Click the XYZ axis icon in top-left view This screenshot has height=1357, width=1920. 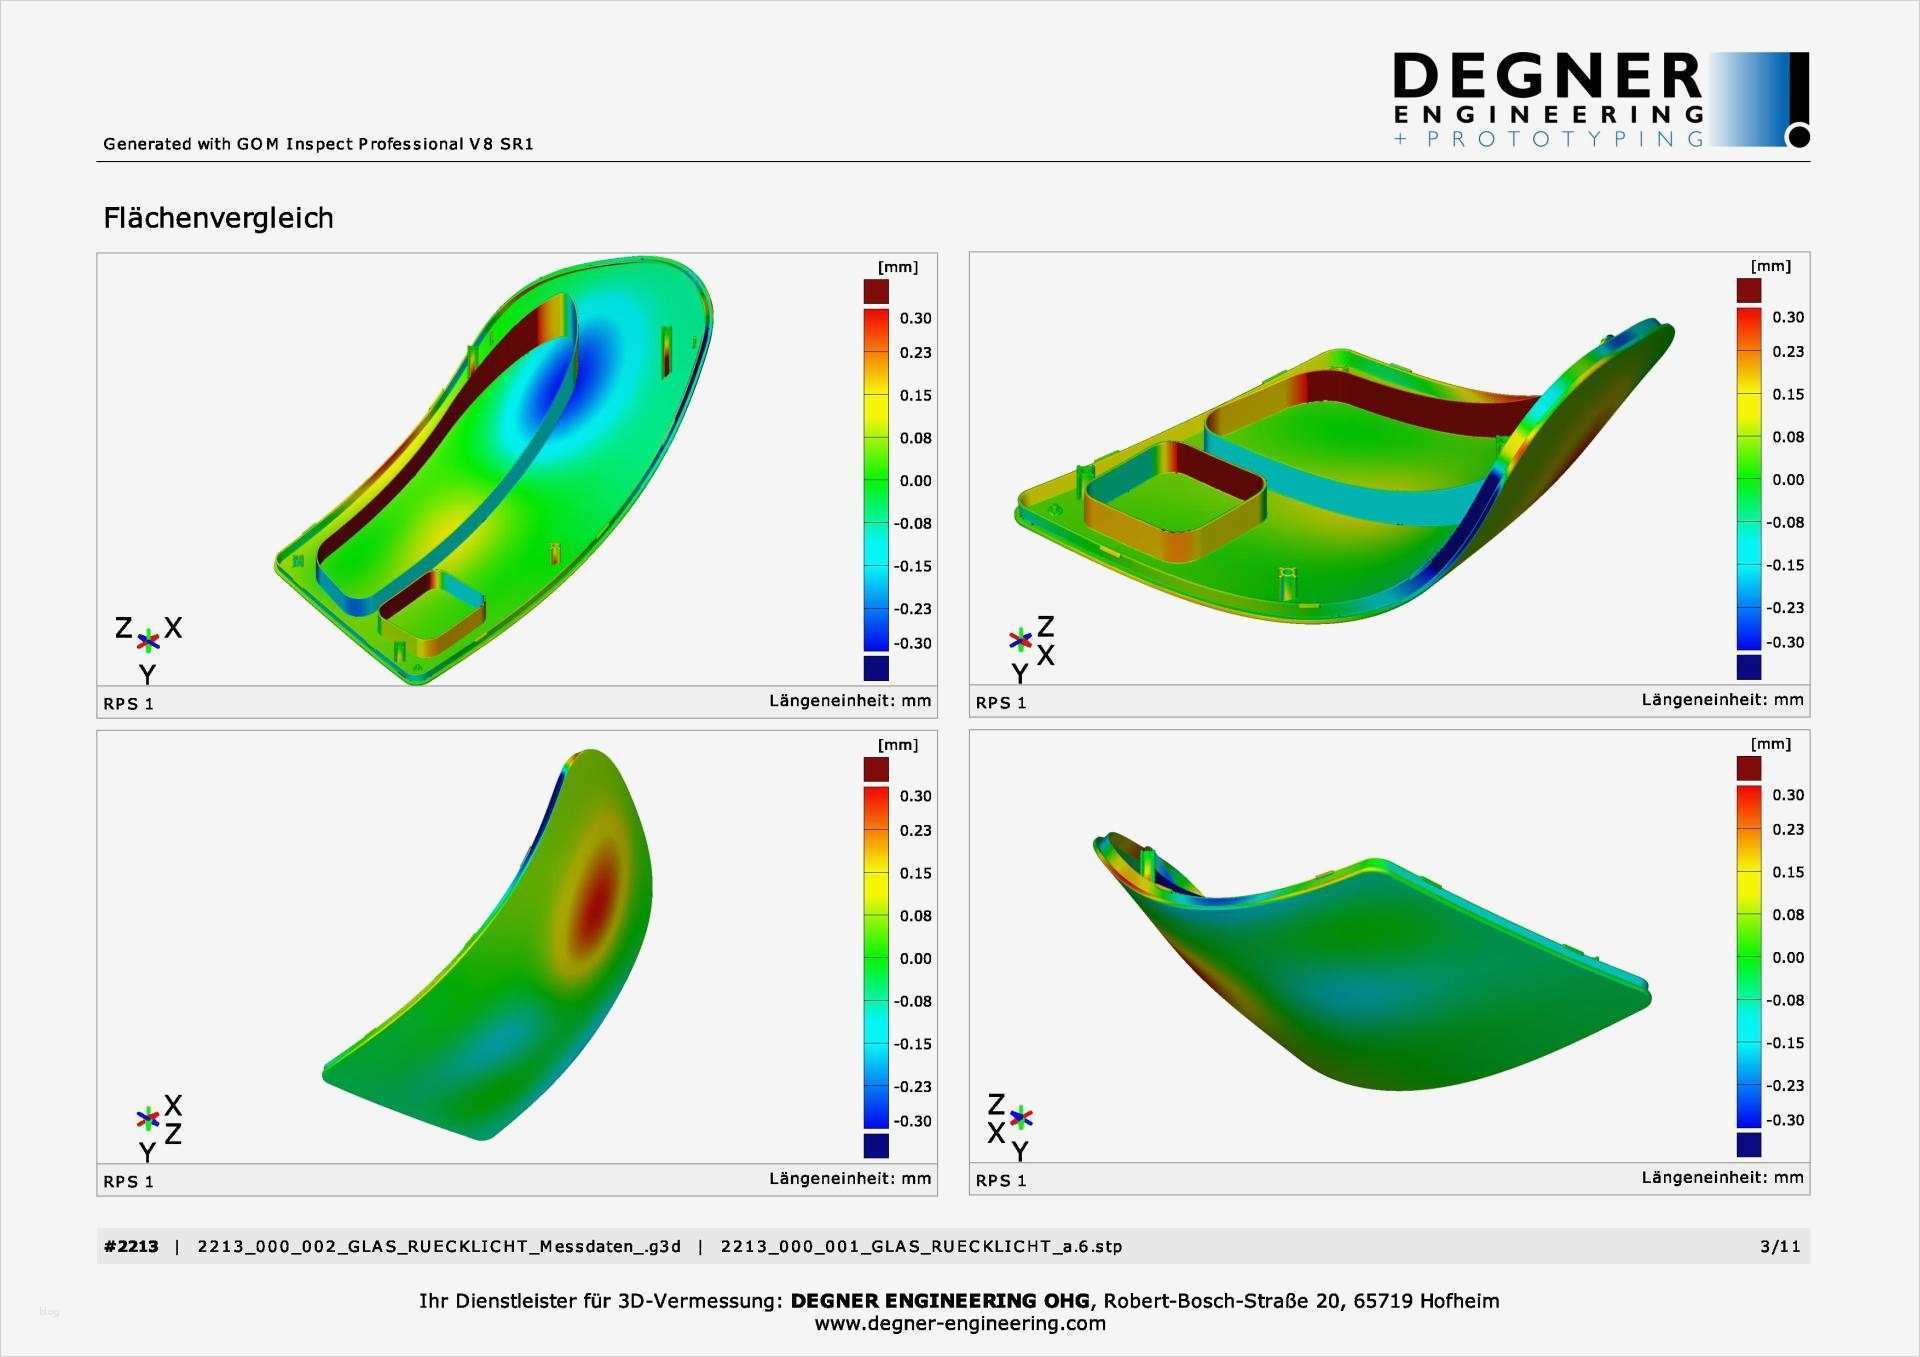click(x=148, y=641)
